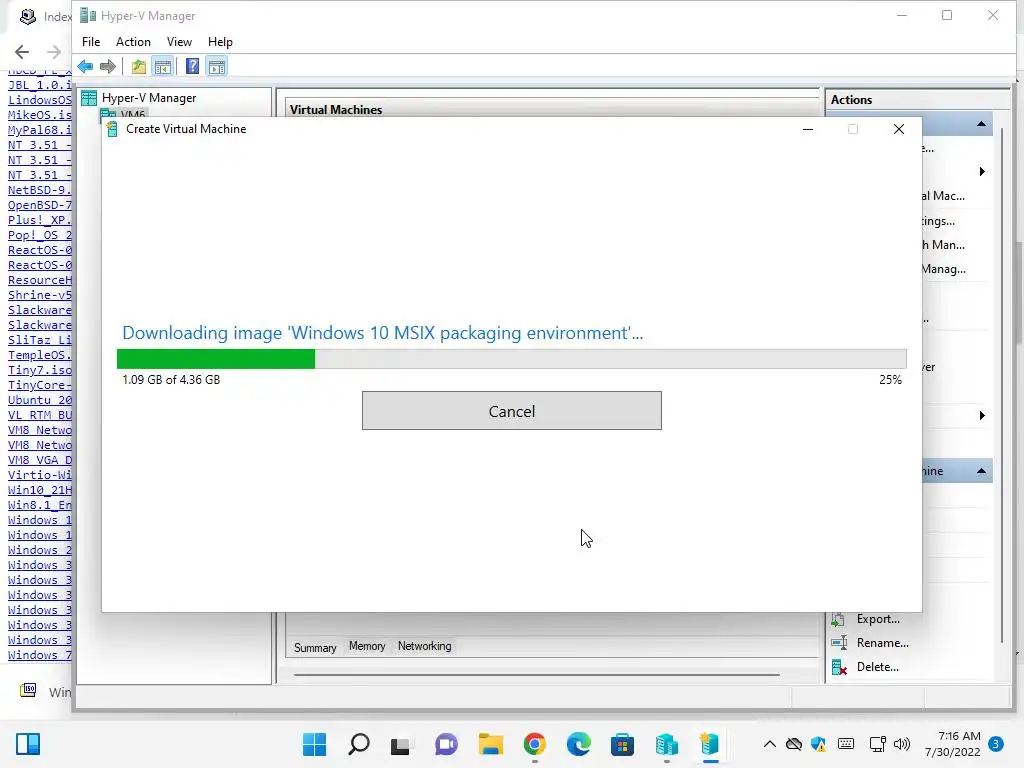The width and height of the screenshot is (1024, 768).
Task: Switch to the Memory tab
Action: 367,646
